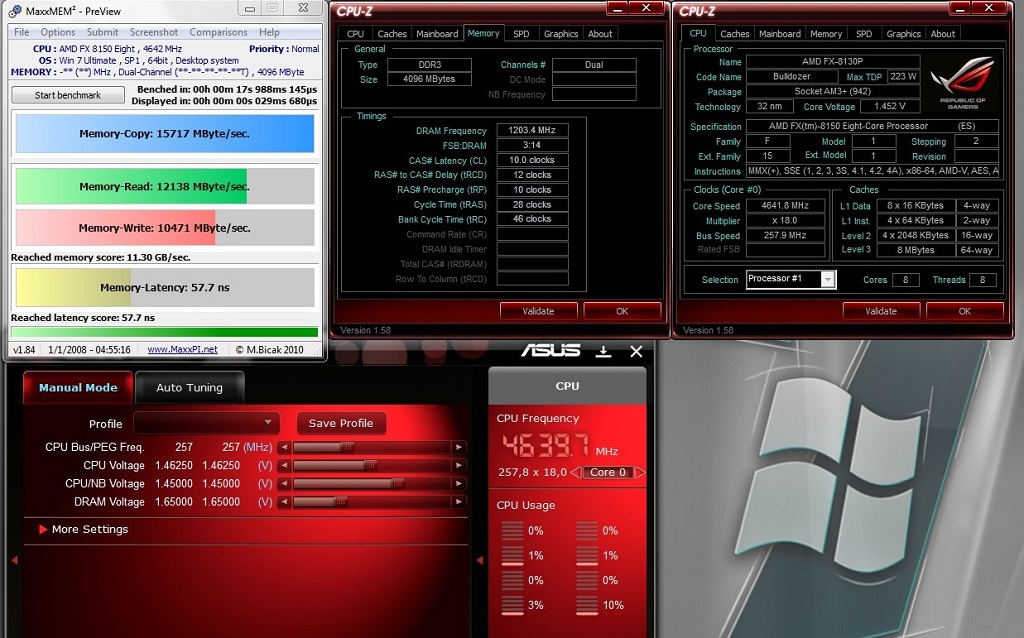Increase CPU Bus/PEG Freq. with right arrow

[x=459, y=447]
